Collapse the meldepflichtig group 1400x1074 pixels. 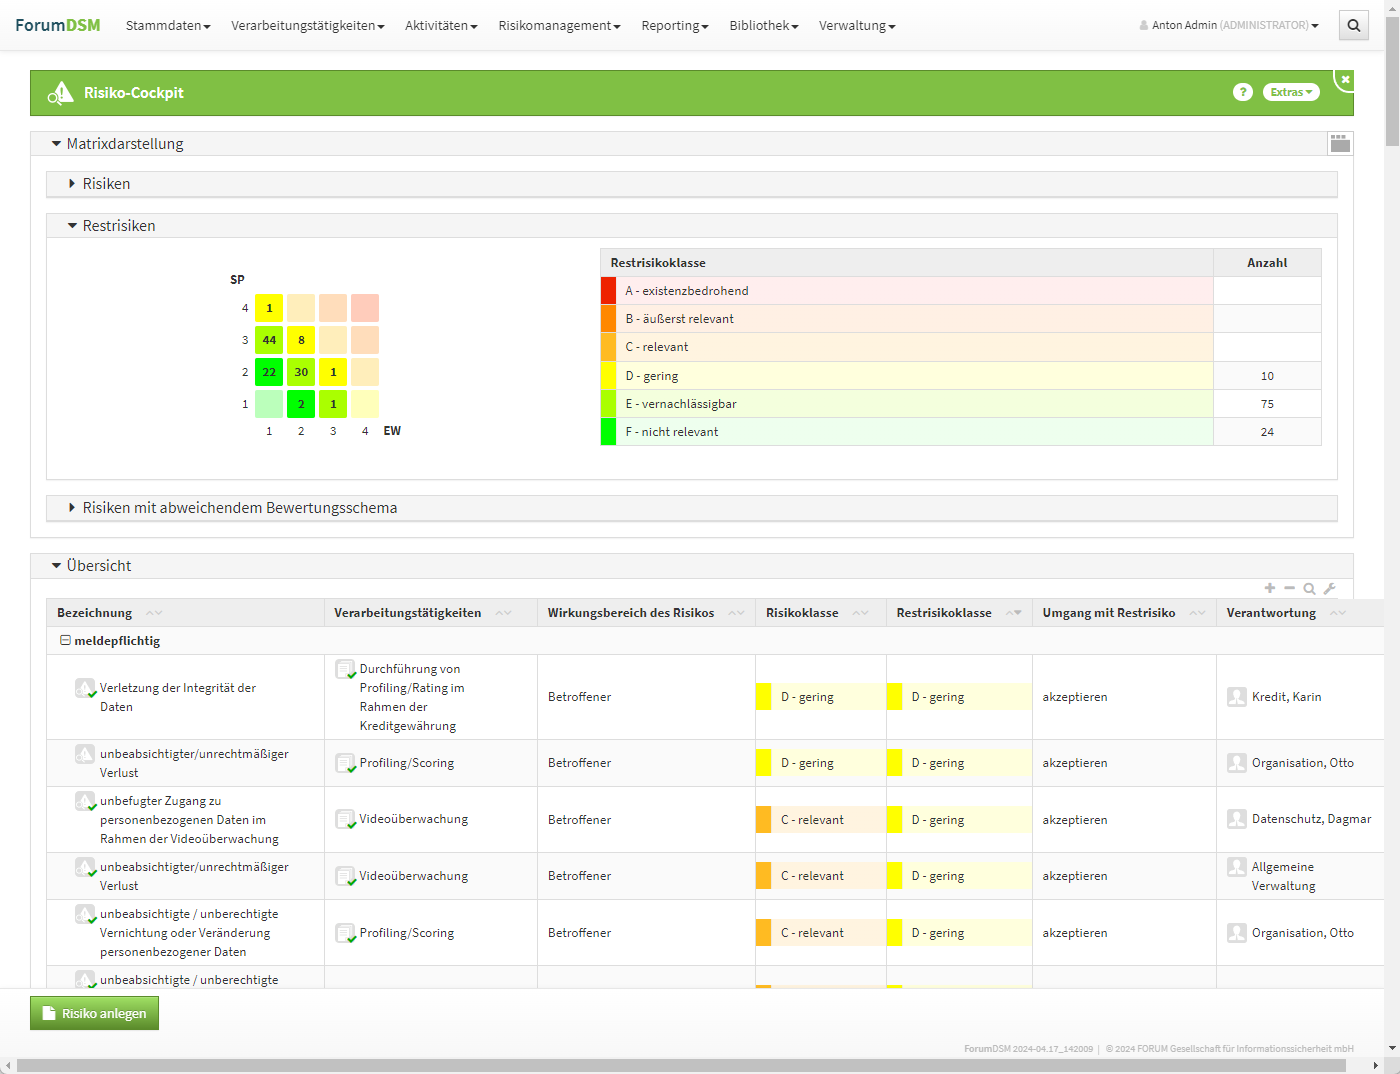click(x=65, y=641)
